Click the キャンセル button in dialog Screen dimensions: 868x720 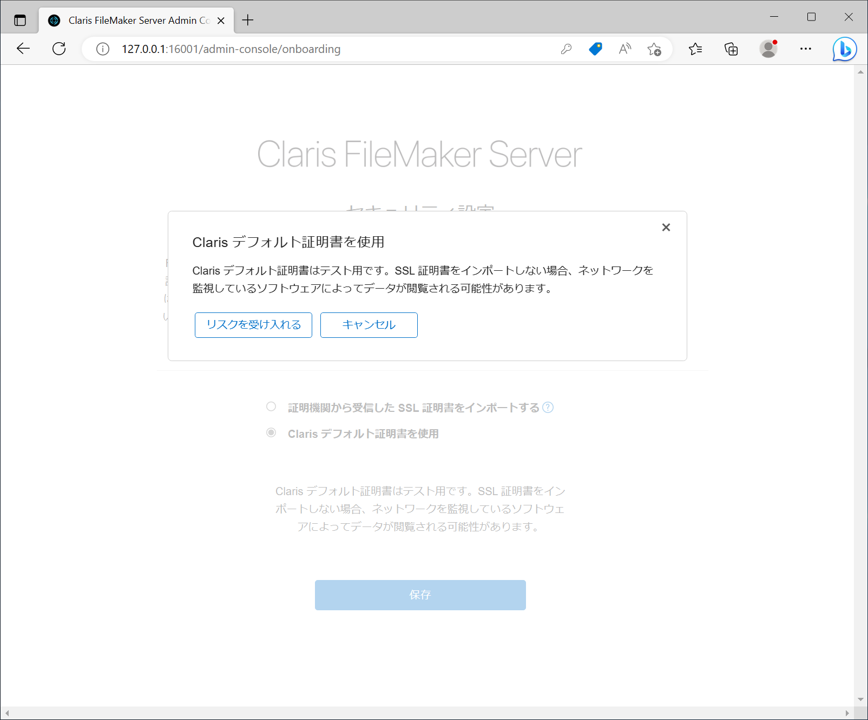[x=369, y=325]
